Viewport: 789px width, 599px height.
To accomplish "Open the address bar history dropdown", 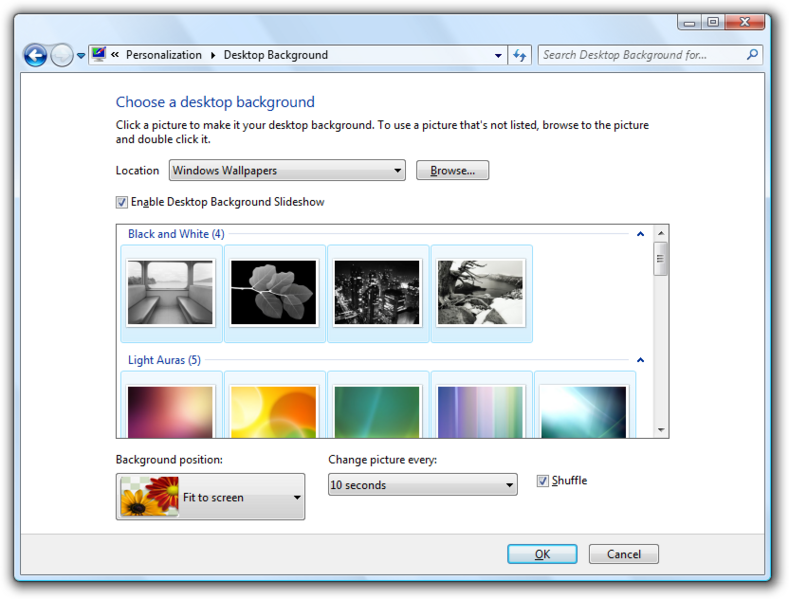I will [x=498, y=55].
